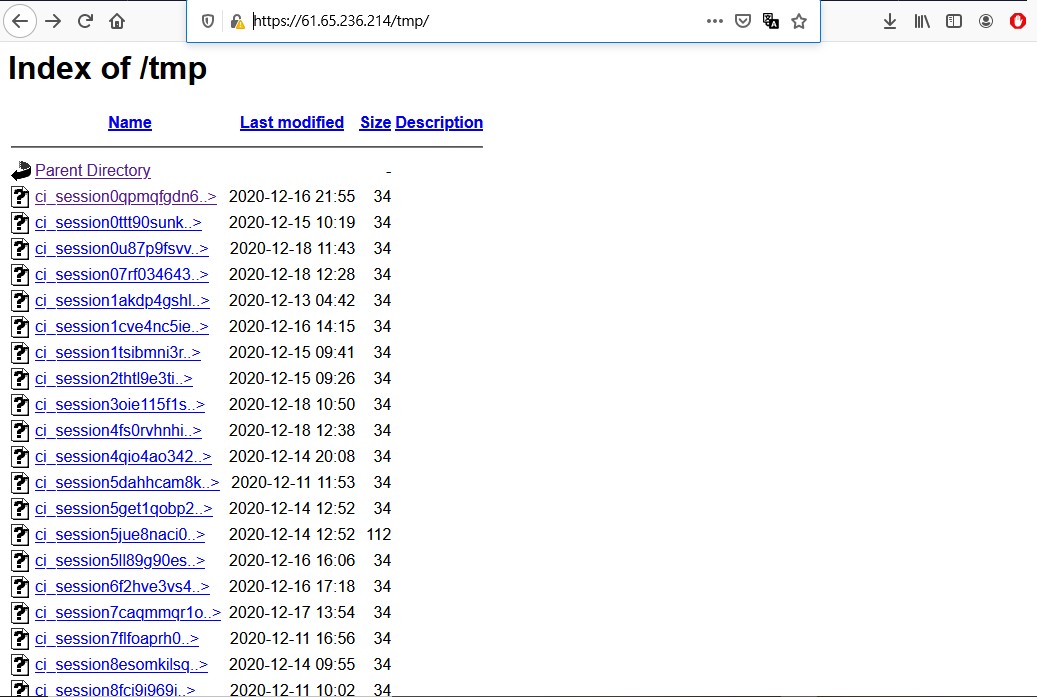
Task: Click the file icon beside ci_session0qpmqfgdn6
Action: pos(21,196)
